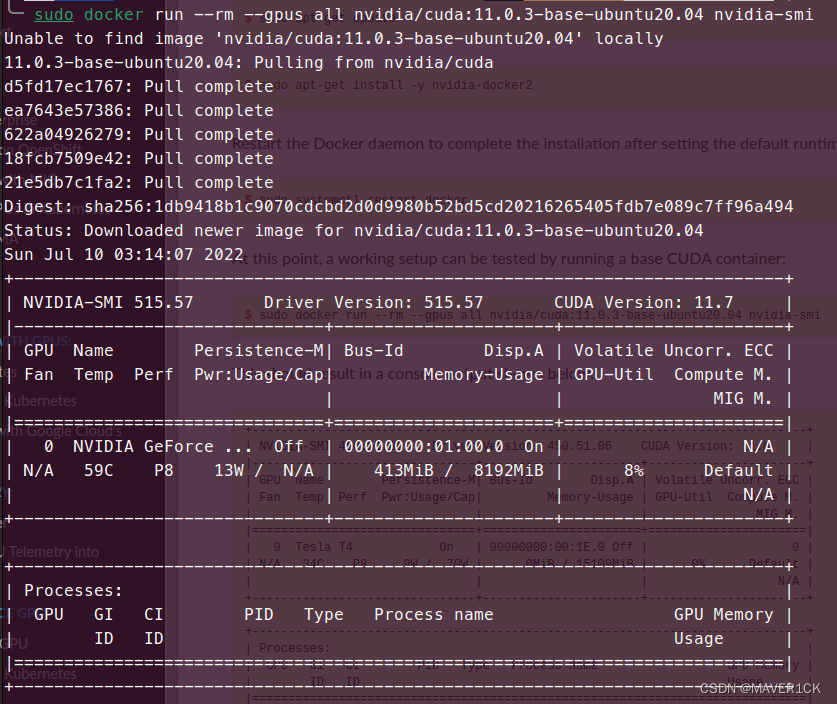Click the 'Persistence-M' column header
Image resolution: width=837 pixels, height=704 pixels.
(x=259, y=351)
